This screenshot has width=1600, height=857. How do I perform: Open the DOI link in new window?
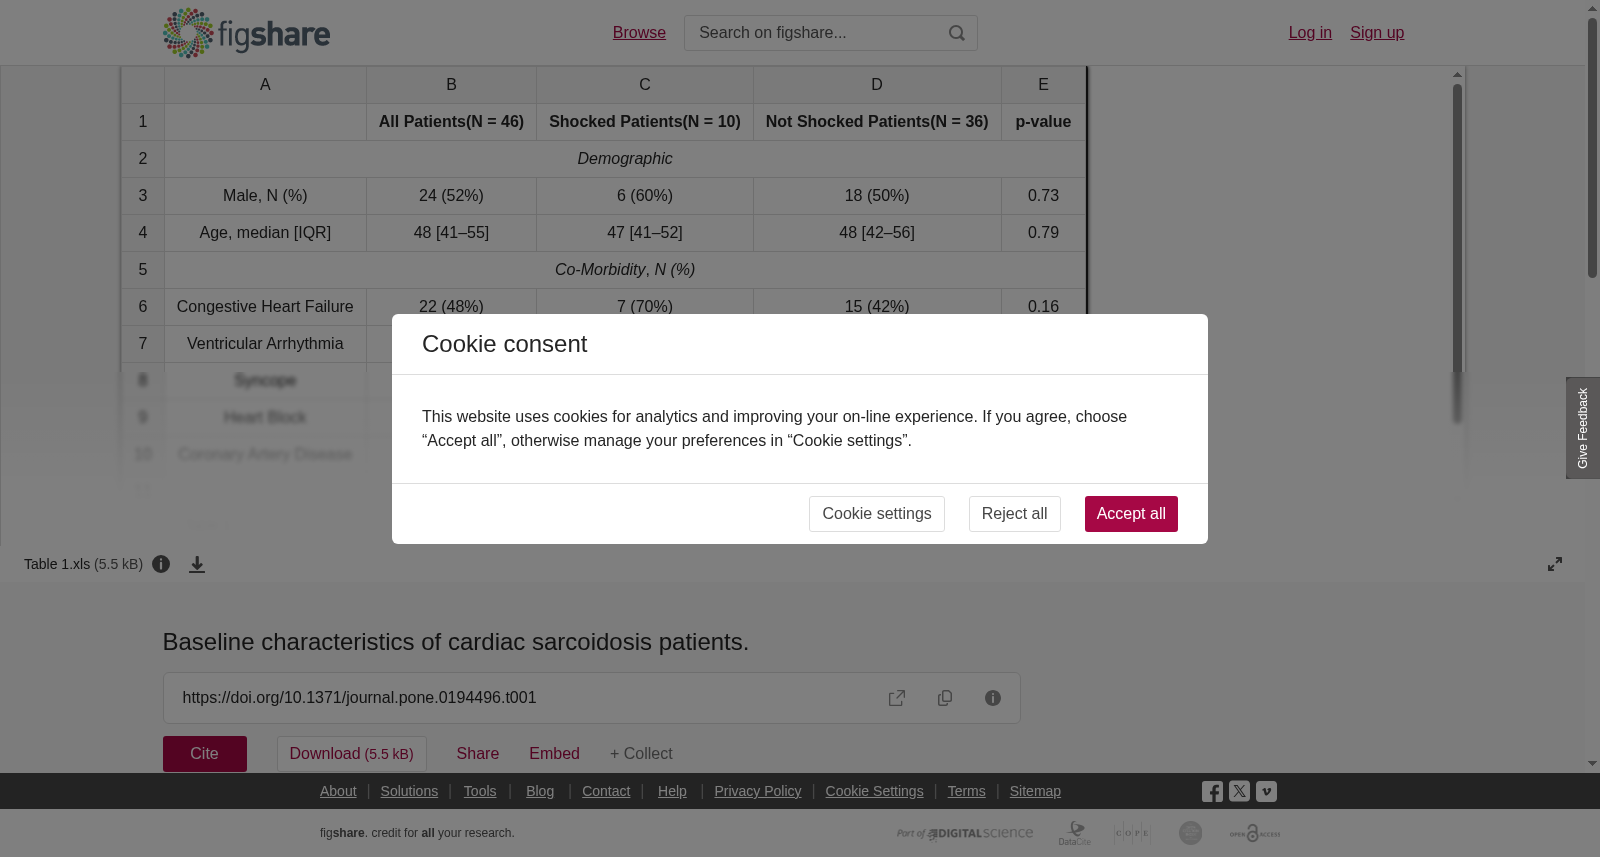(x=897, y=698)
